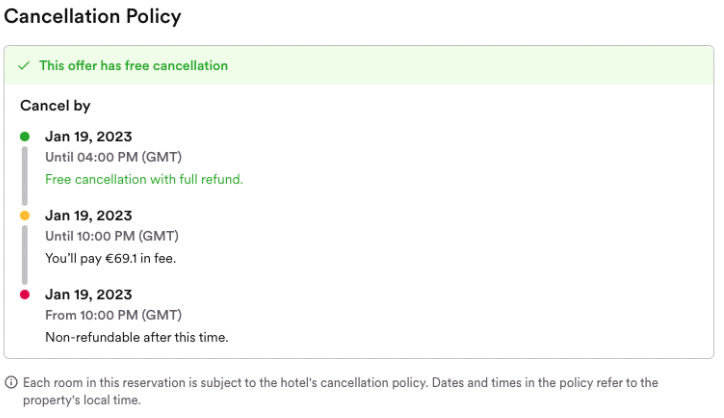Click 'Until 10:00 PM (GMT)' text
The image size is (724, 418).
point(112,236)
